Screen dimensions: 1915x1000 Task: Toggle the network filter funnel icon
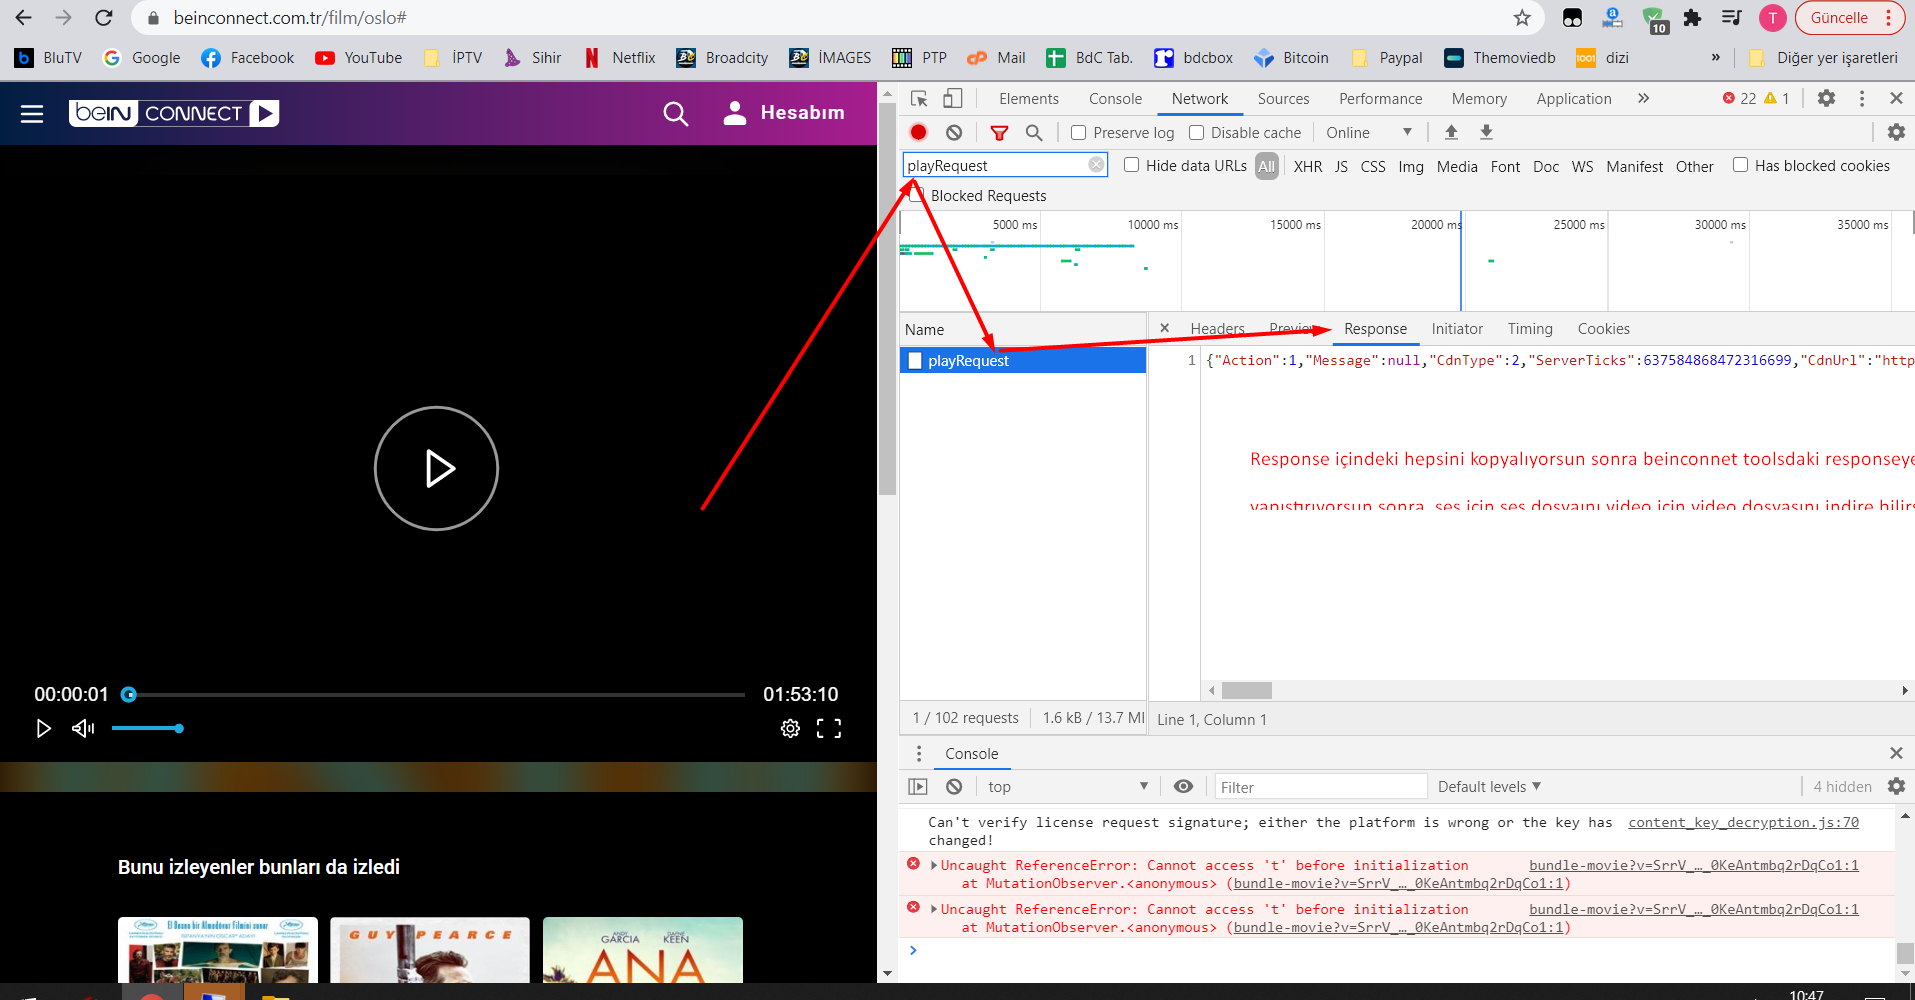999,132
